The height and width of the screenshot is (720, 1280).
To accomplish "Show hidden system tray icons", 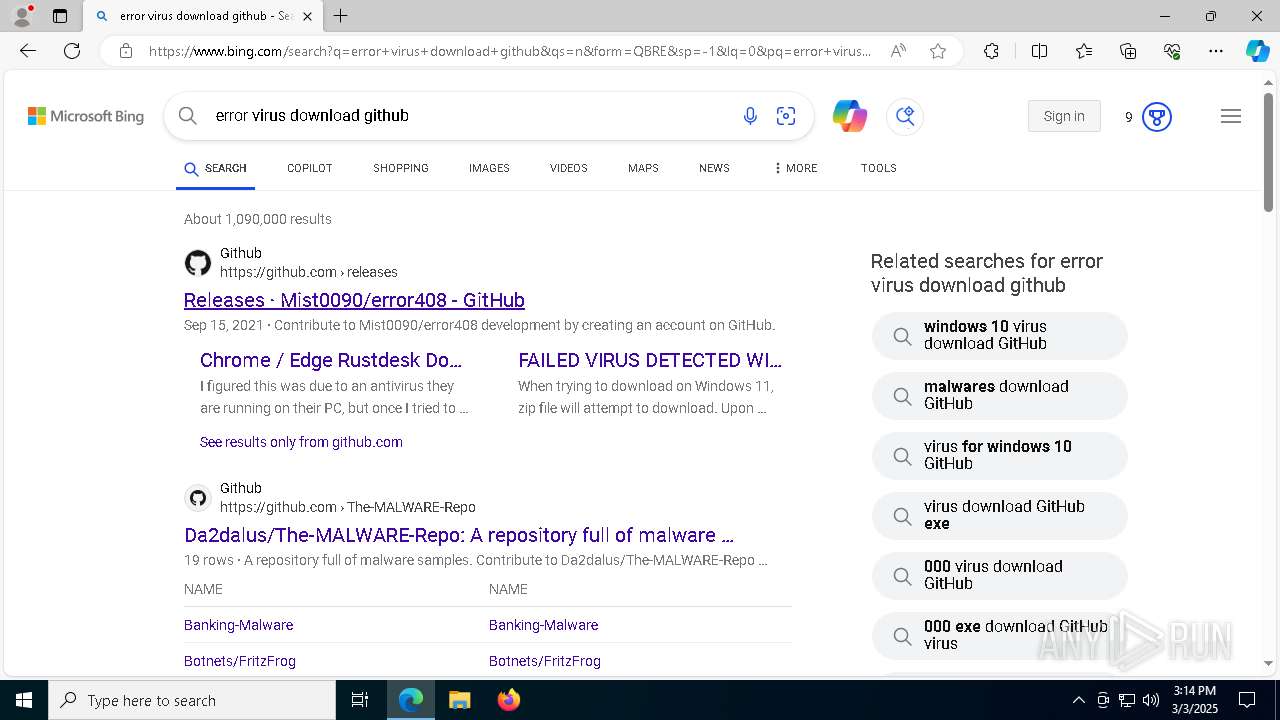I will coord(1078,700).
